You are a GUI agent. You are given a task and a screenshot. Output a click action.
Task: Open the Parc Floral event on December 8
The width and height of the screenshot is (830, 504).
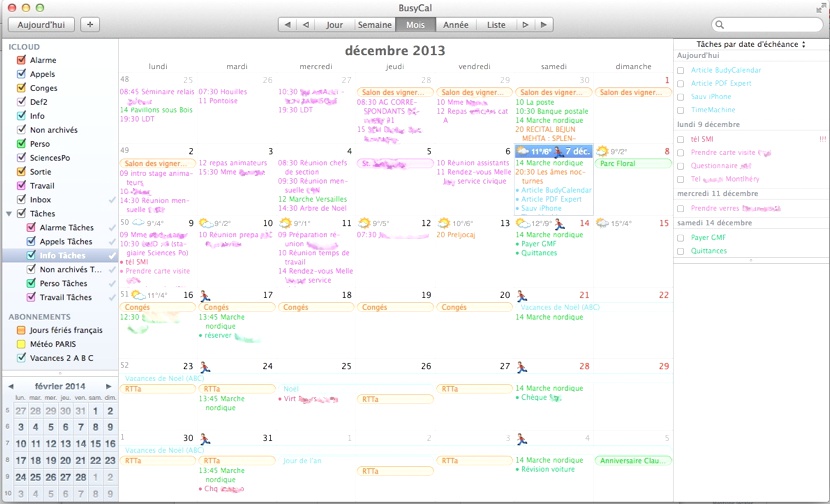[633, 163]
